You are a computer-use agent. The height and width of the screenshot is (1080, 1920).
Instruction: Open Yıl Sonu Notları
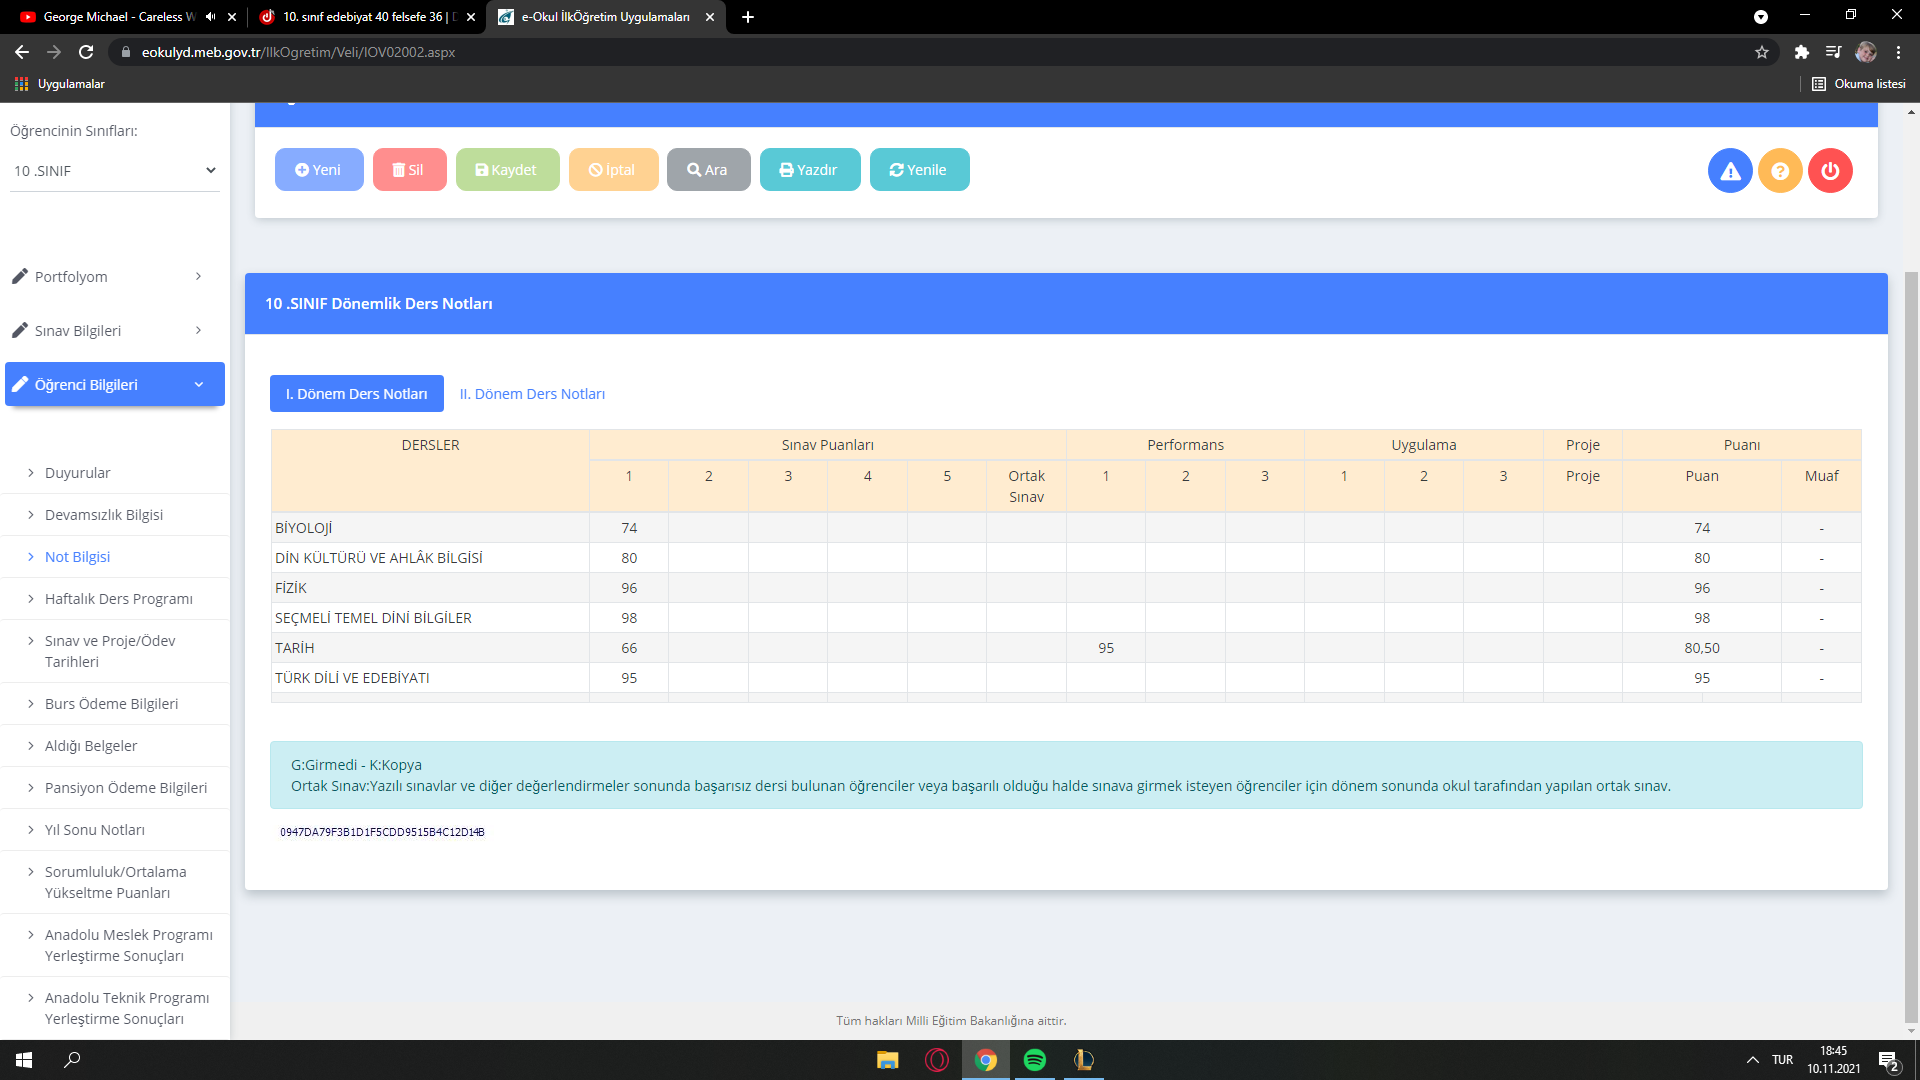coord(95,830)
